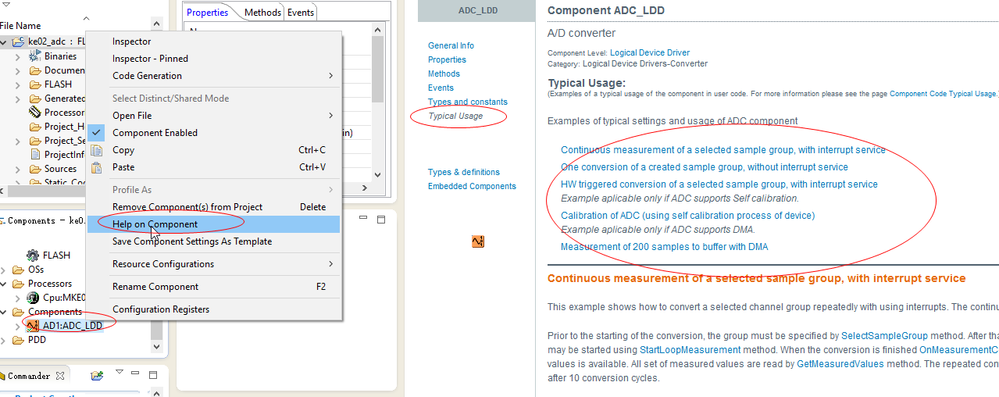
Task: Expand the Sources folder node
Action: tap(18, 169)
